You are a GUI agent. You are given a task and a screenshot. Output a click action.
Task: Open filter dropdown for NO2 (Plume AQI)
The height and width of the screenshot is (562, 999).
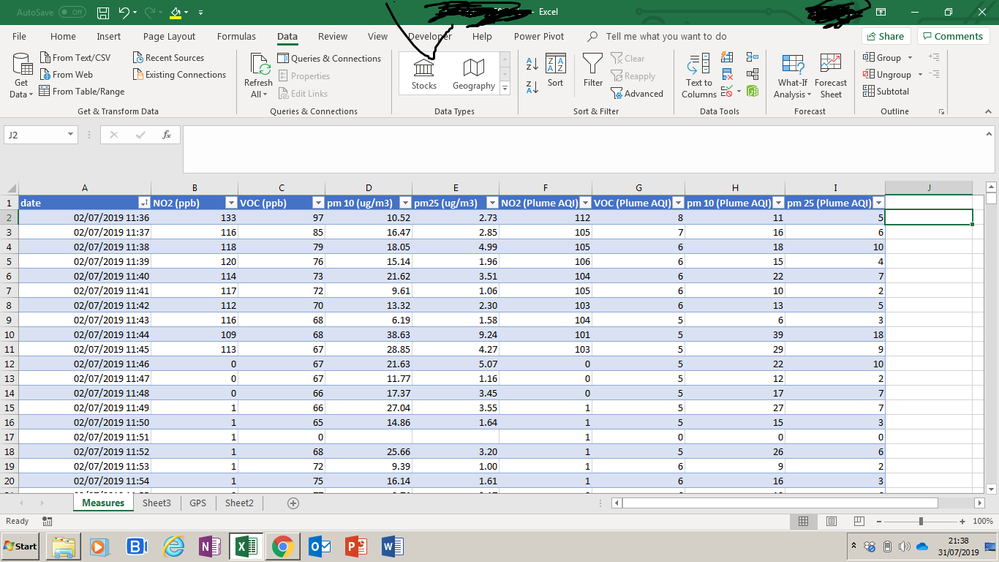585,203
